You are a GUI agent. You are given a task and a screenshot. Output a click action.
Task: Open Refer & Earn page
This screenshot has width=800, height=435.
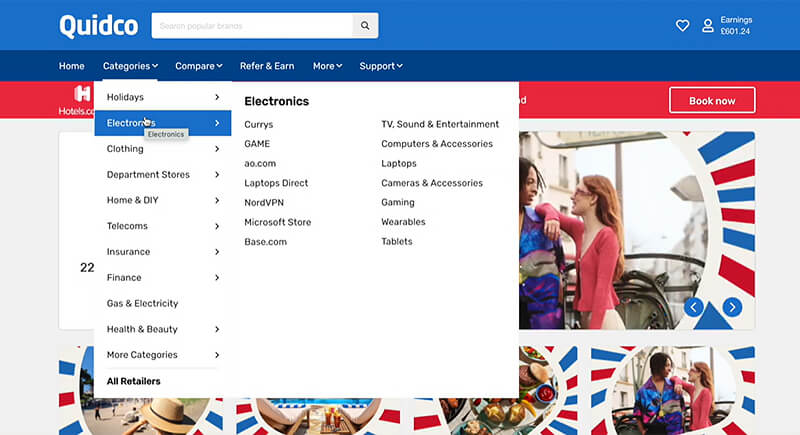[x=267, y=66]
